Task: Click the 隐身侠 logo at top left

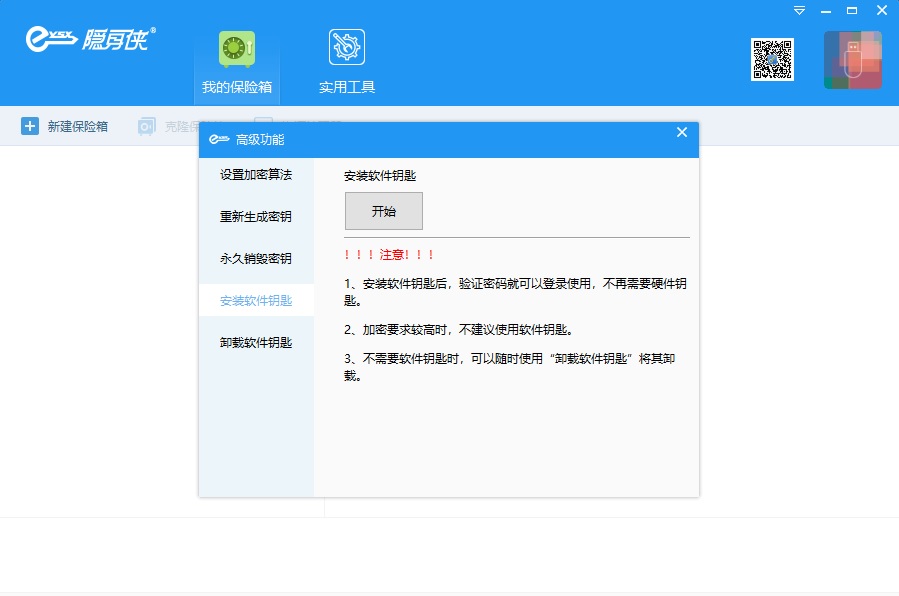Action: (x=89, y=40)
